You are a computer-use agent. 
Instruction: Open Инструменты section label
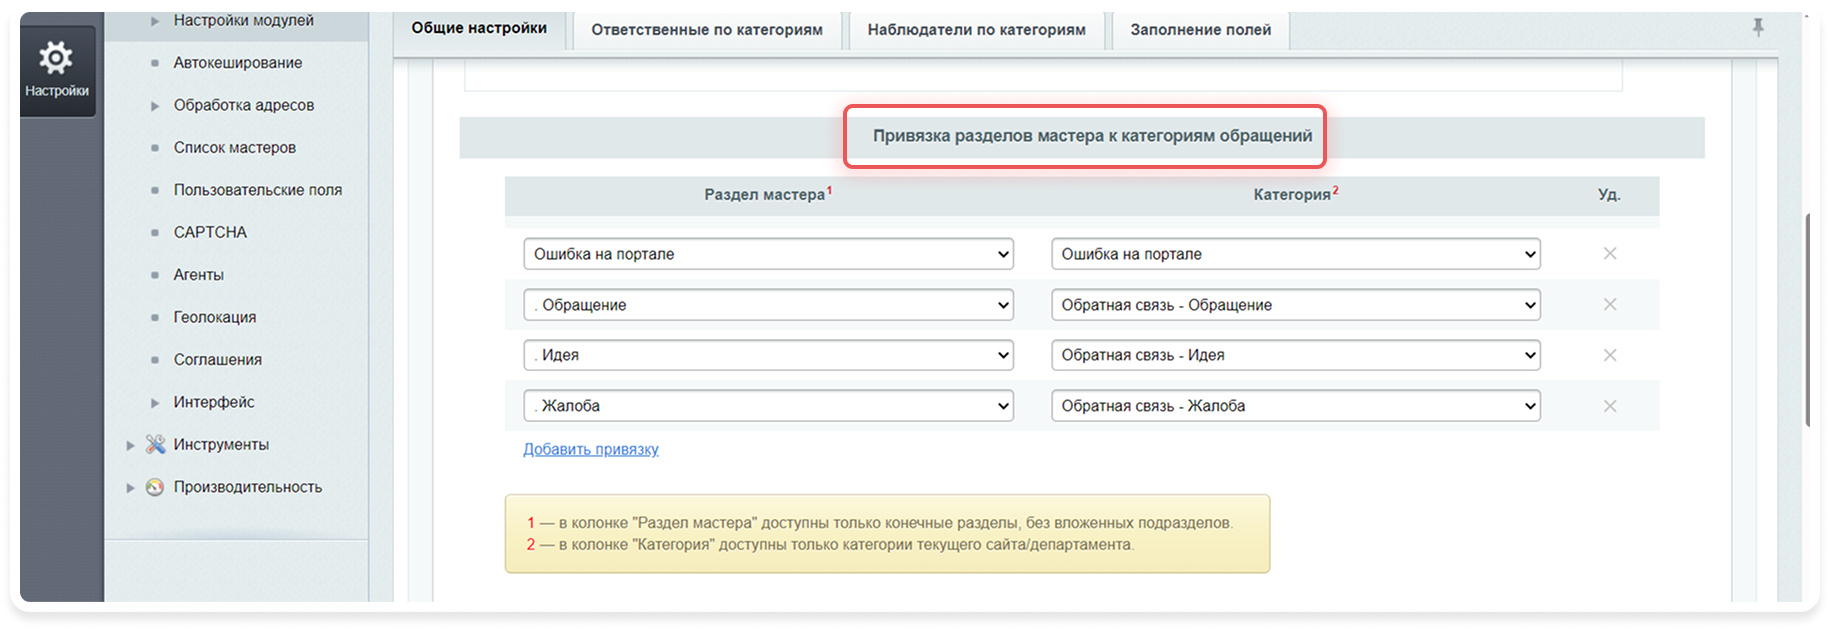[x=221, y=445]
